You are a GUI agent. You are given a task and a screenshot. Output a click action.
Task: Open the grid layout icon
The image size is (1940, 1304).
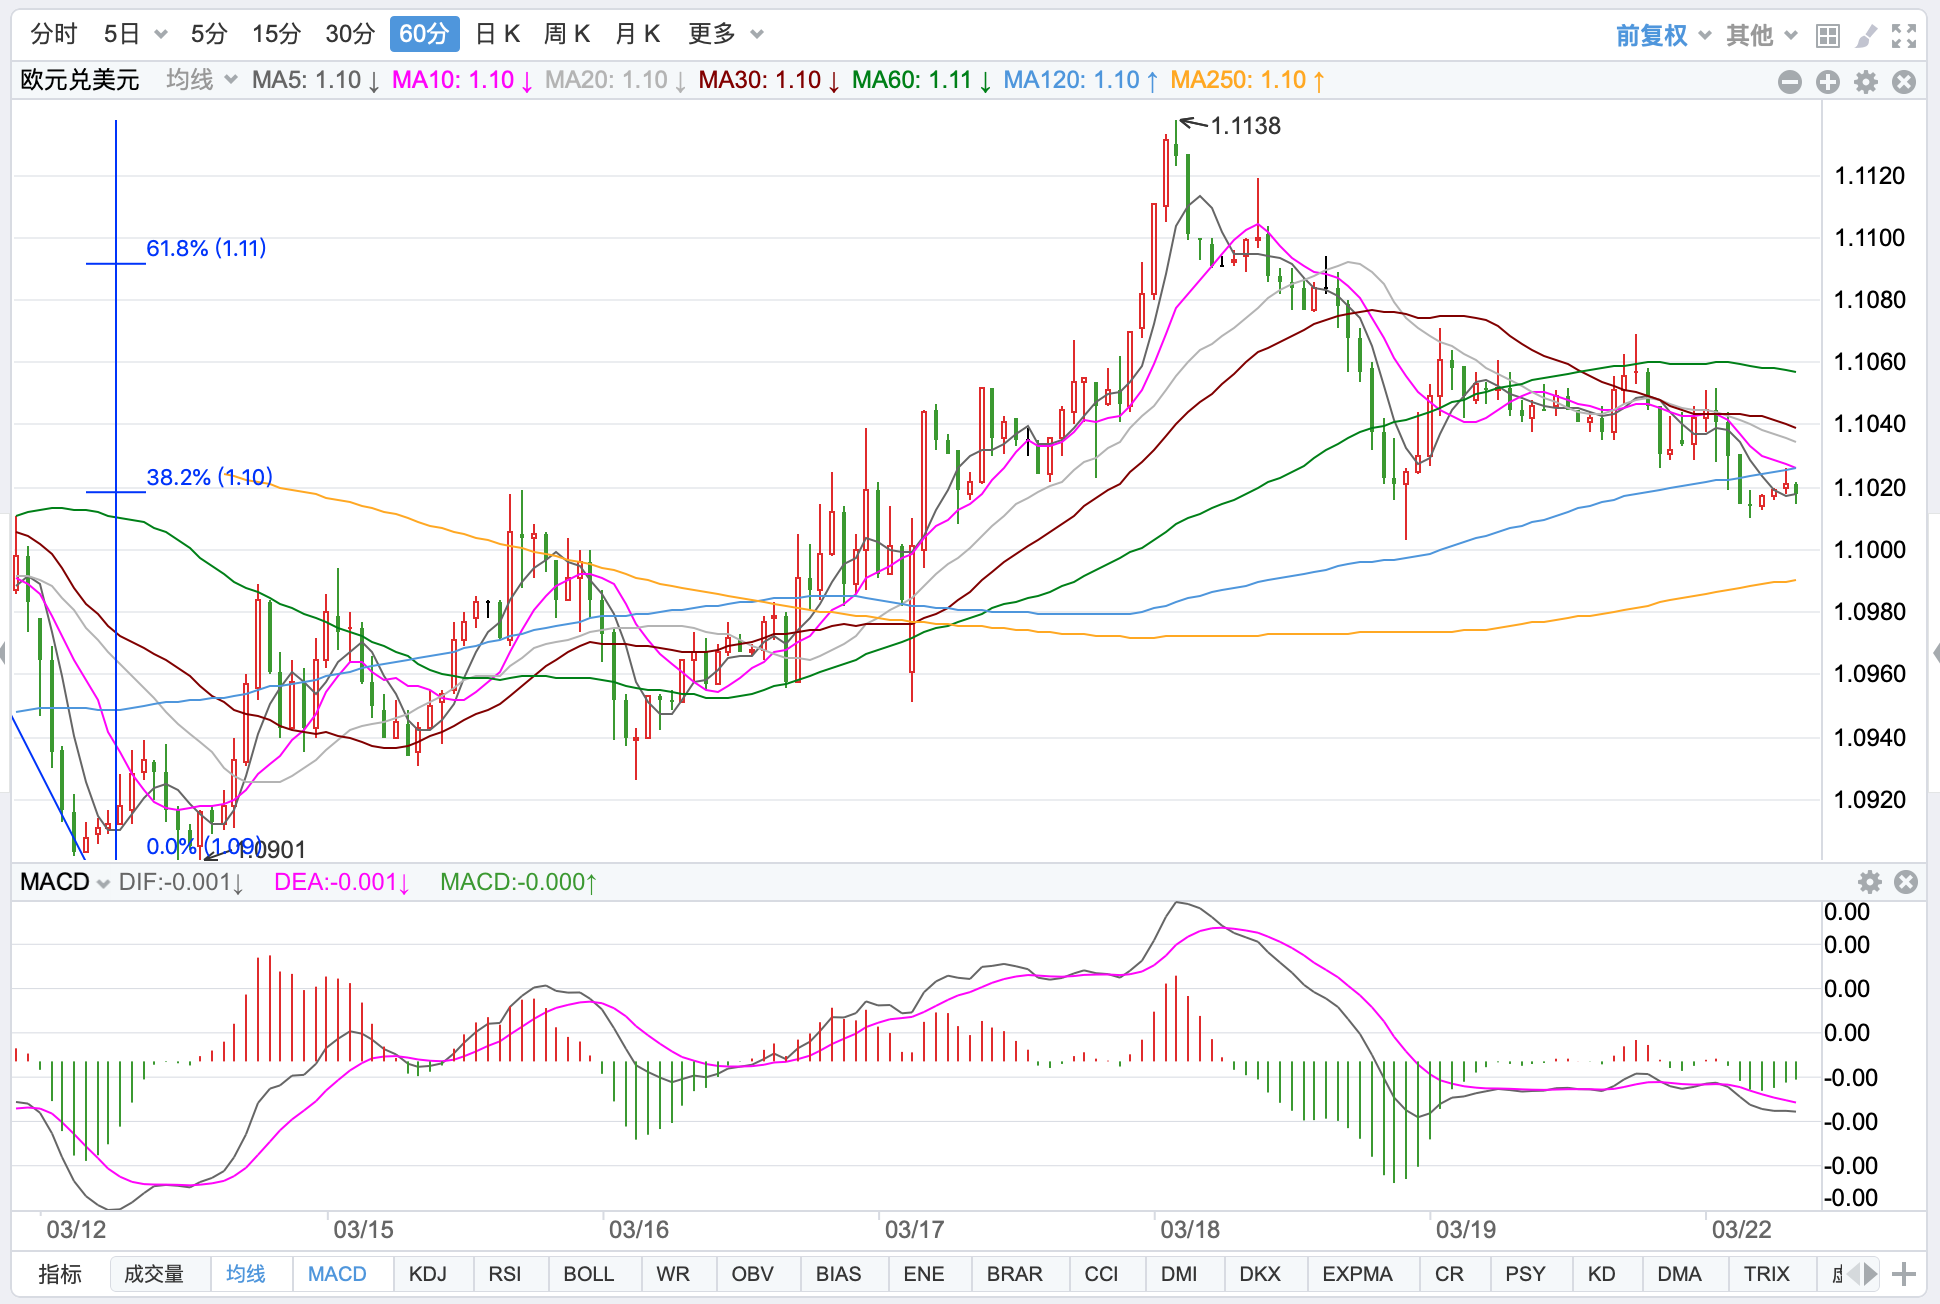coord(1828,36)
